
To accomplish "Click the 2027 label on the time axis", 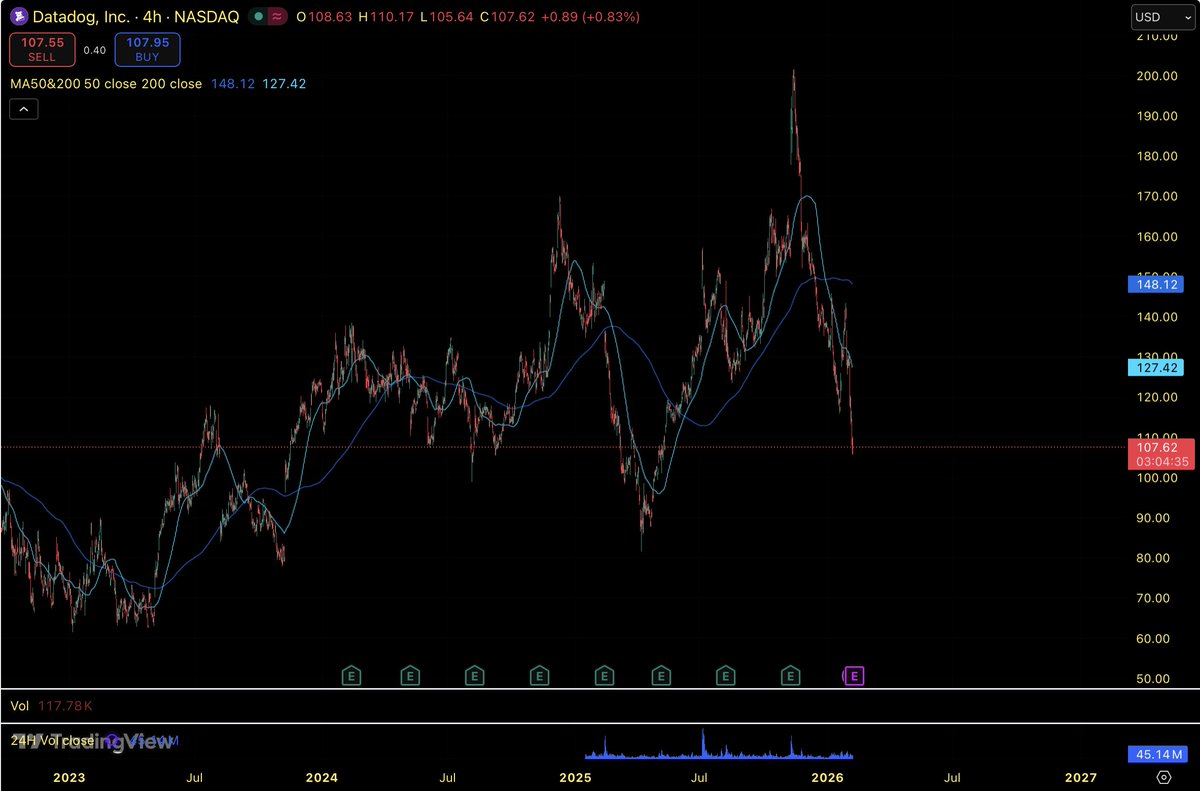I will click(1081, 777).
